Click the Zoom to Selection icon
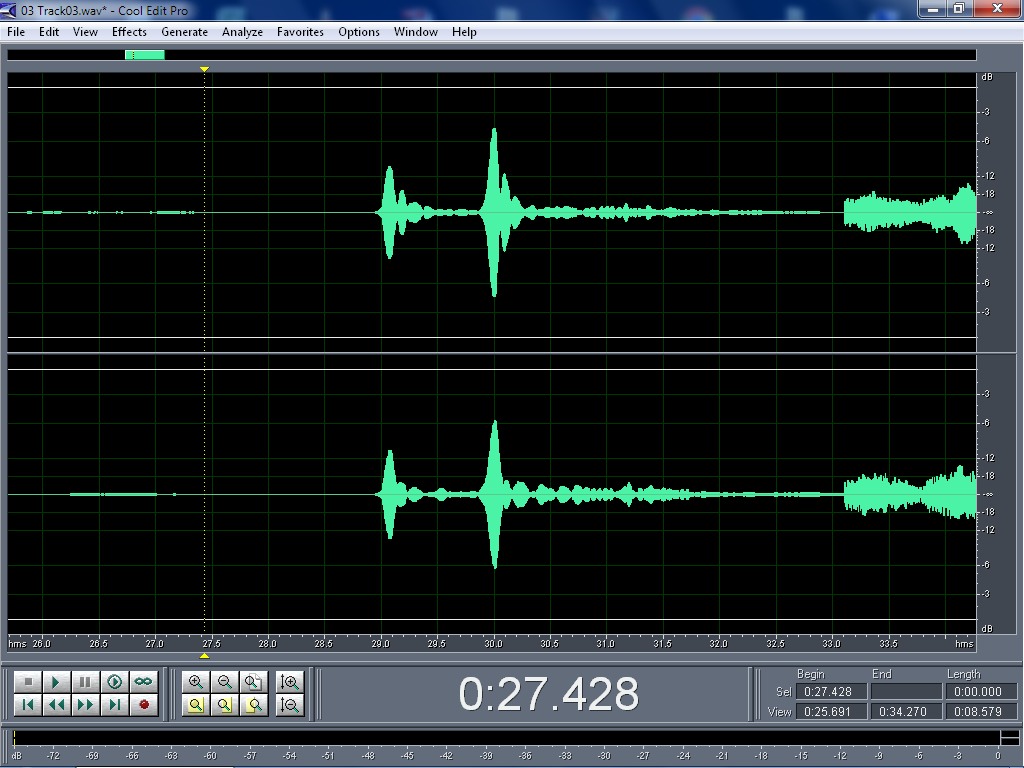 pos(195,705)
